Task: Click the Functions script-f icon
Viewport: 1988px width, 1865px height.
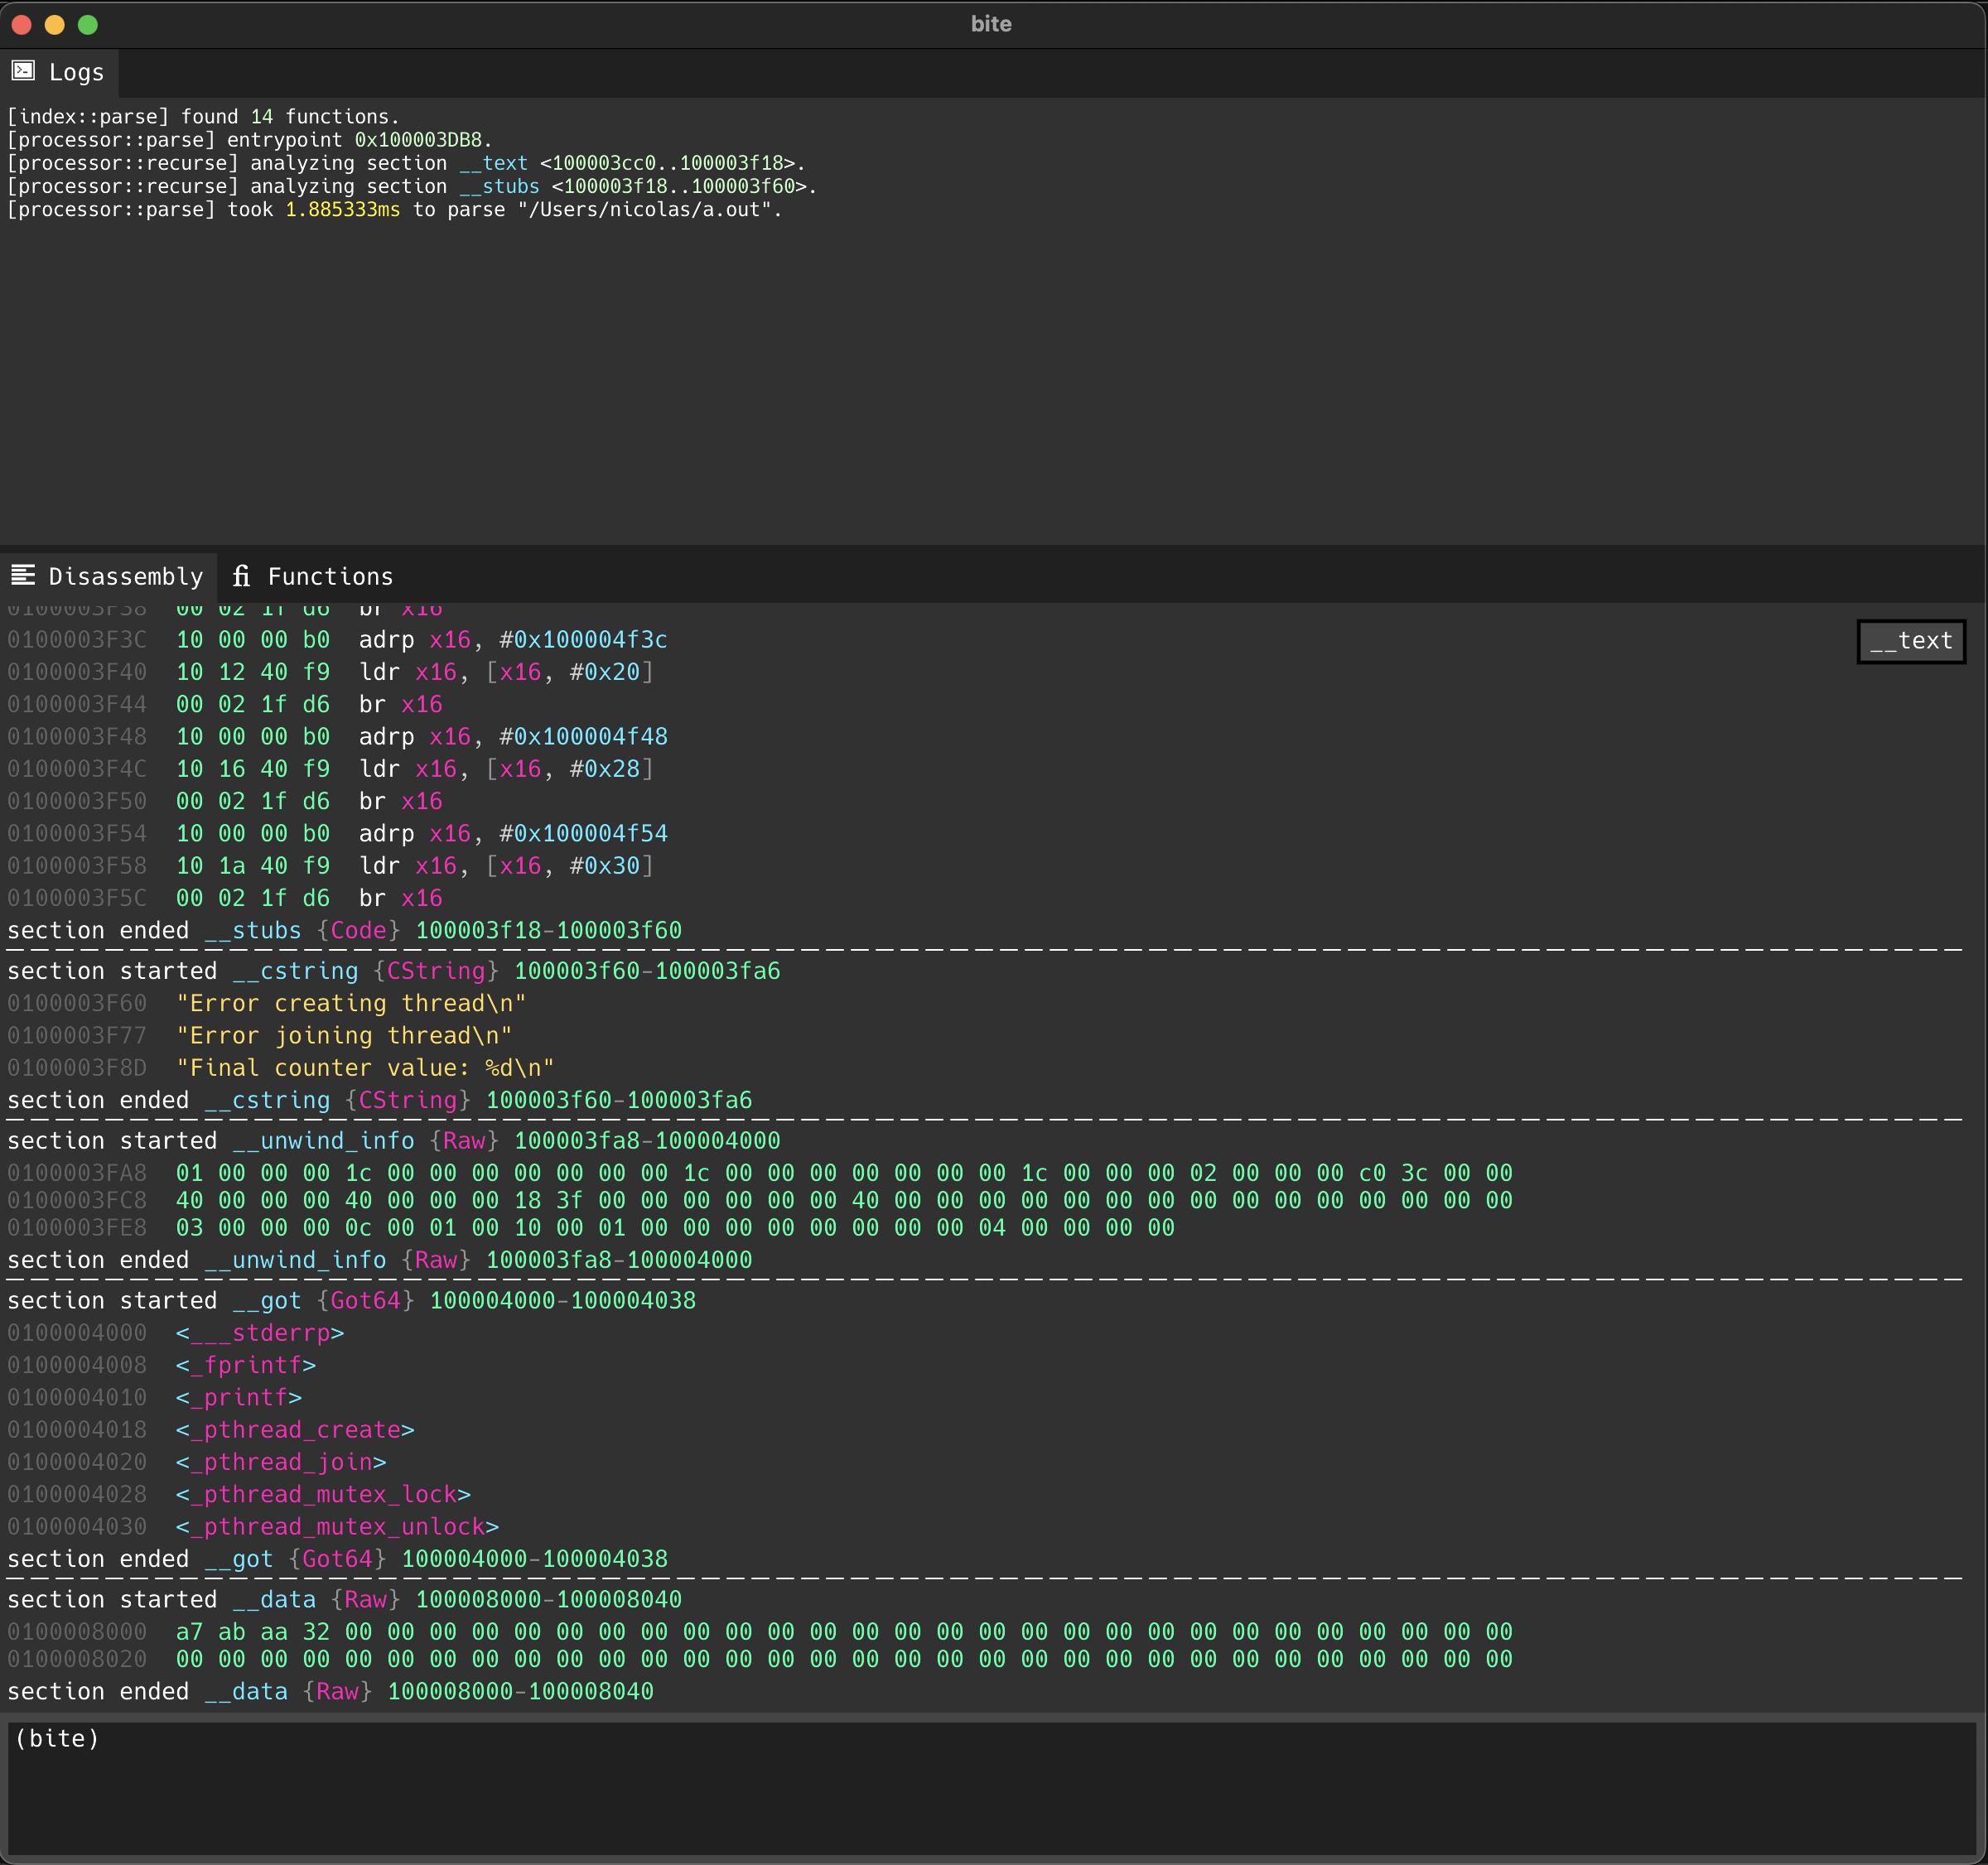Action: tap(241, 576)
